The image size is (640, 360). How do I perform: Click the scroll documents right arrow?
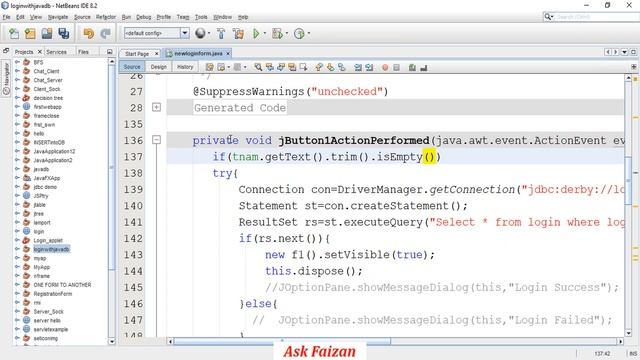[616, 52]
